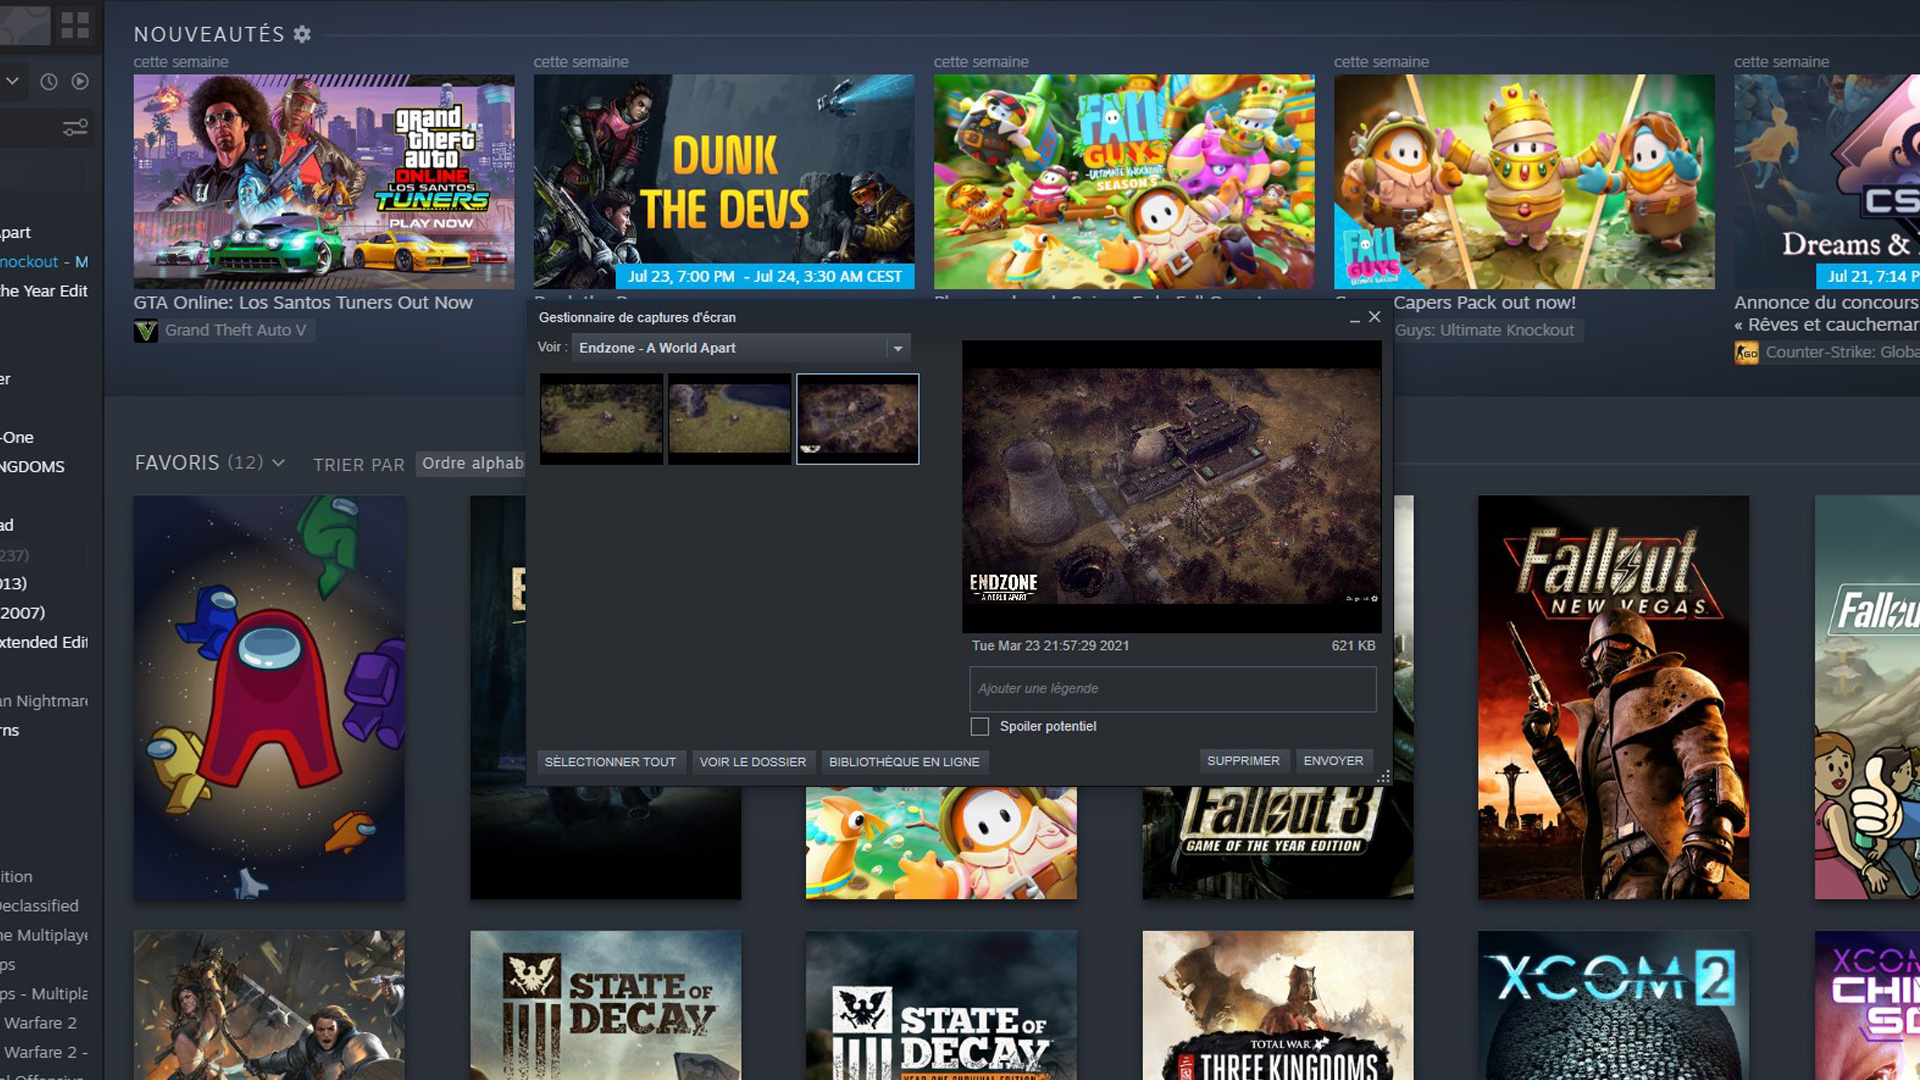The width and height of the screenshot is (1920, 1080).
Task: Open the GTA Online: Los Santos Tuners announcement
Action: click(303, 302)
